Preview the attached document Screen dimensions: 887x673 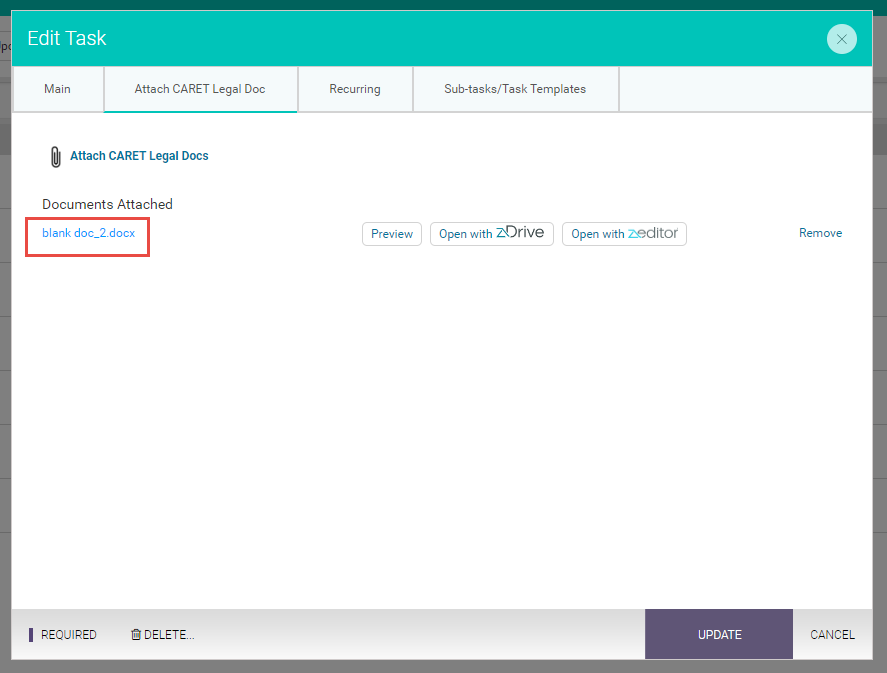391,233
